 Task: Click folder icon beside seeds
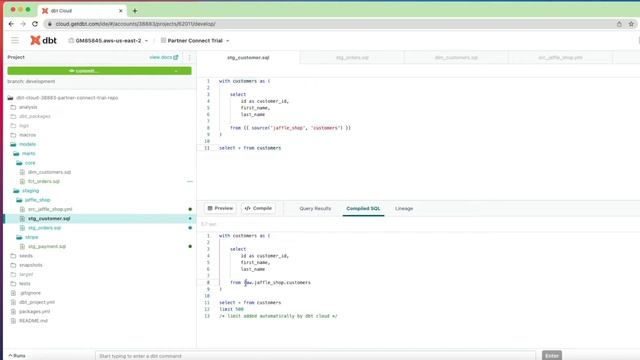click(x=13, y=256)
